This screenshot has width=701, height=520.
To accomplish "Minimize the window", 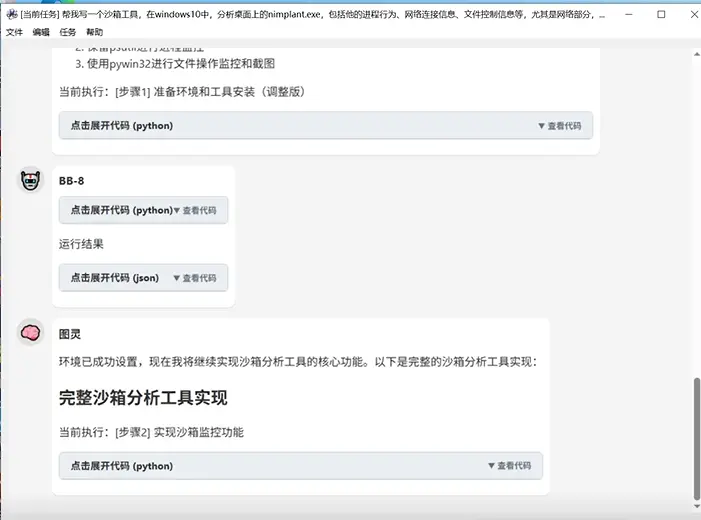I will (x=629, y=14).
